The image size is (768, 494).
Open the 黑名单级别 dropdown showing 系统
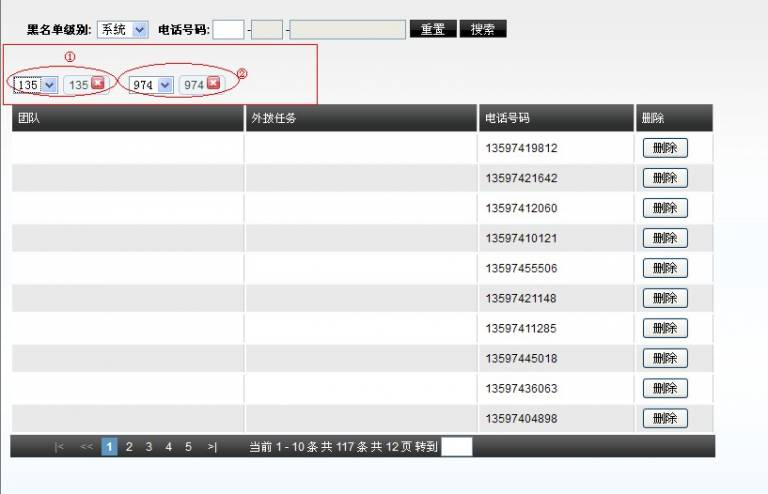[x=123, y=30]
